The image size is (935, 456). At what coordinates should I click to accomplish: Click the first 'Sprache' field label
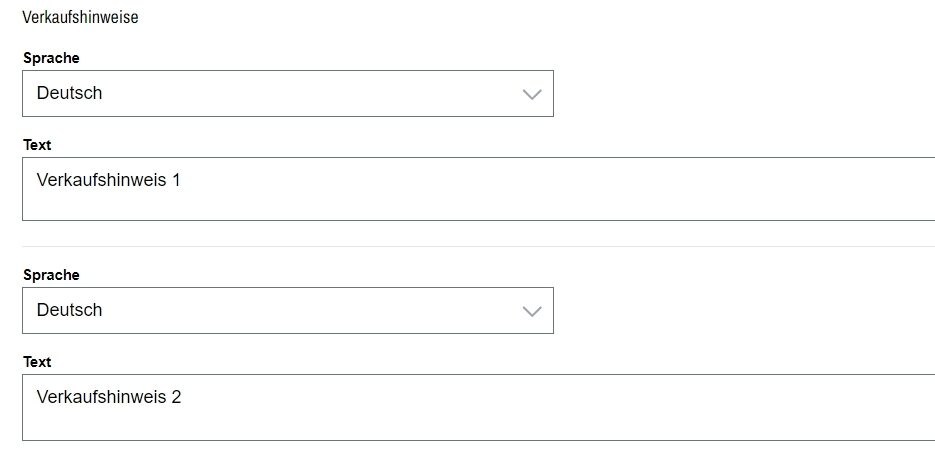(51, 58)
